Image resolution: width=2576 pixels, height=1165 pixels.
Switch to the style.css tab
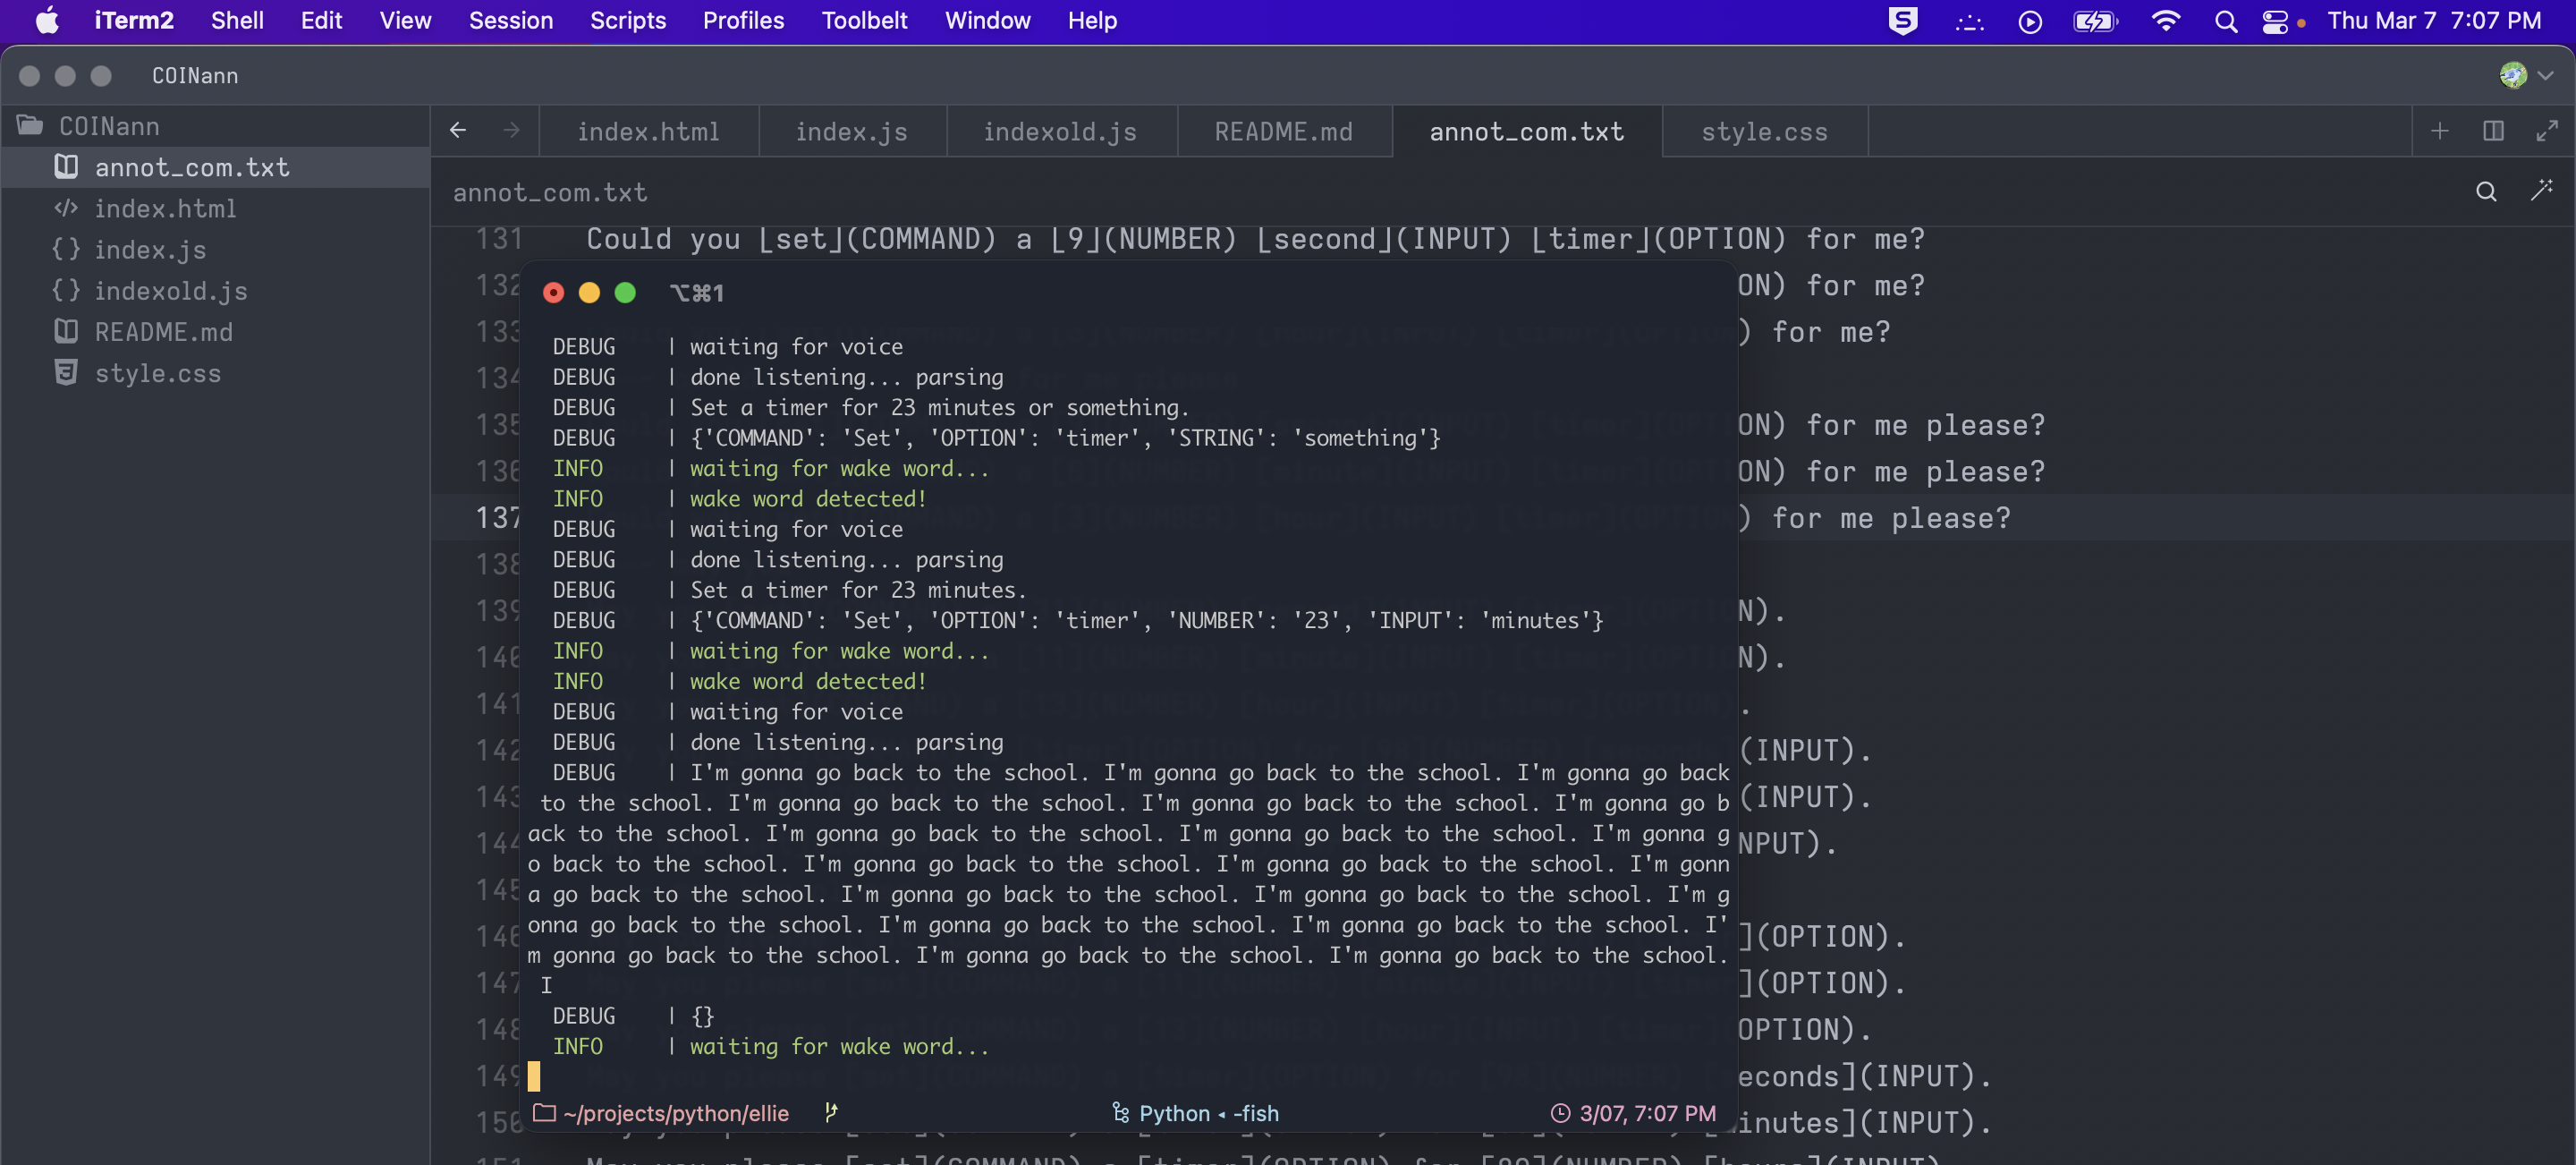tap(1764, 131)
